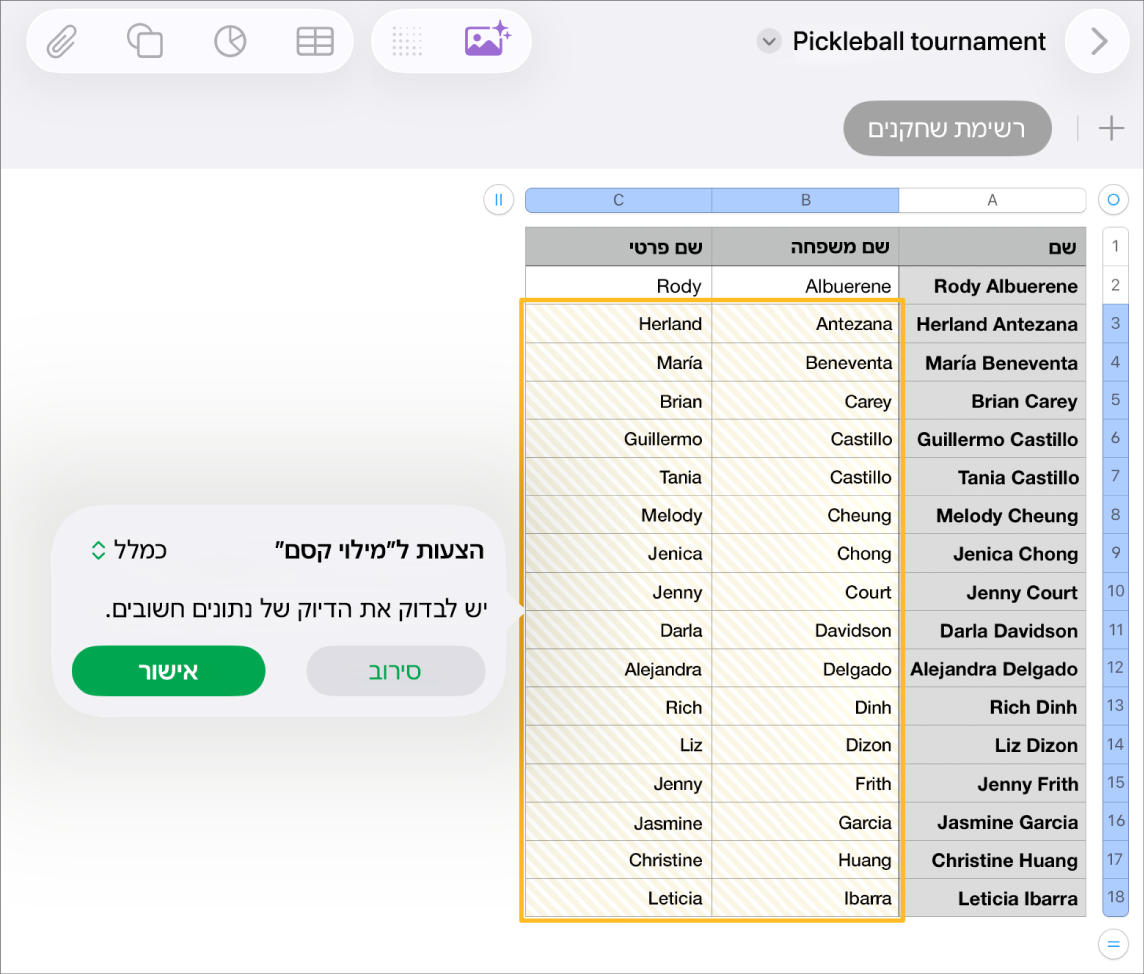Select the cell Rody Albuerene
Image resolution: width=1144 pixels, height=974 pixels.
[x=992, y=286]
